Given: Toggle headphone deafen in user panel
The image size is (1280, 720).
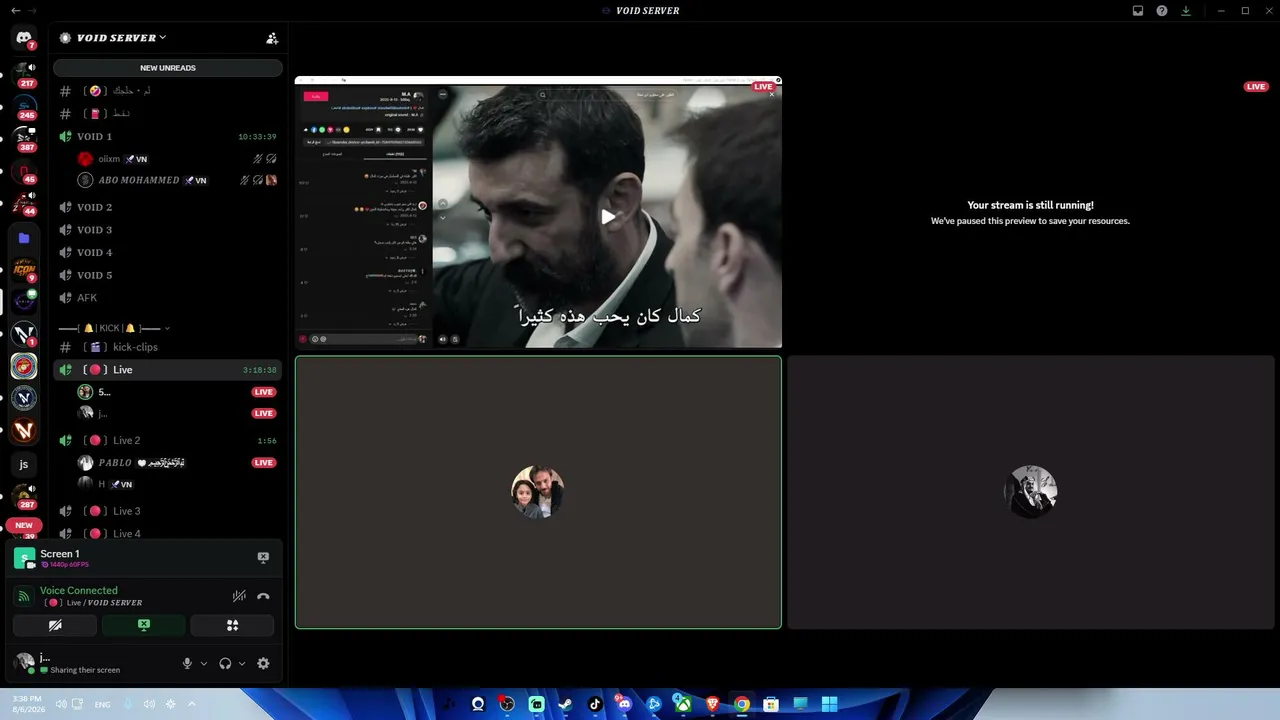Looking at the screenshot, I should (225, 663).
